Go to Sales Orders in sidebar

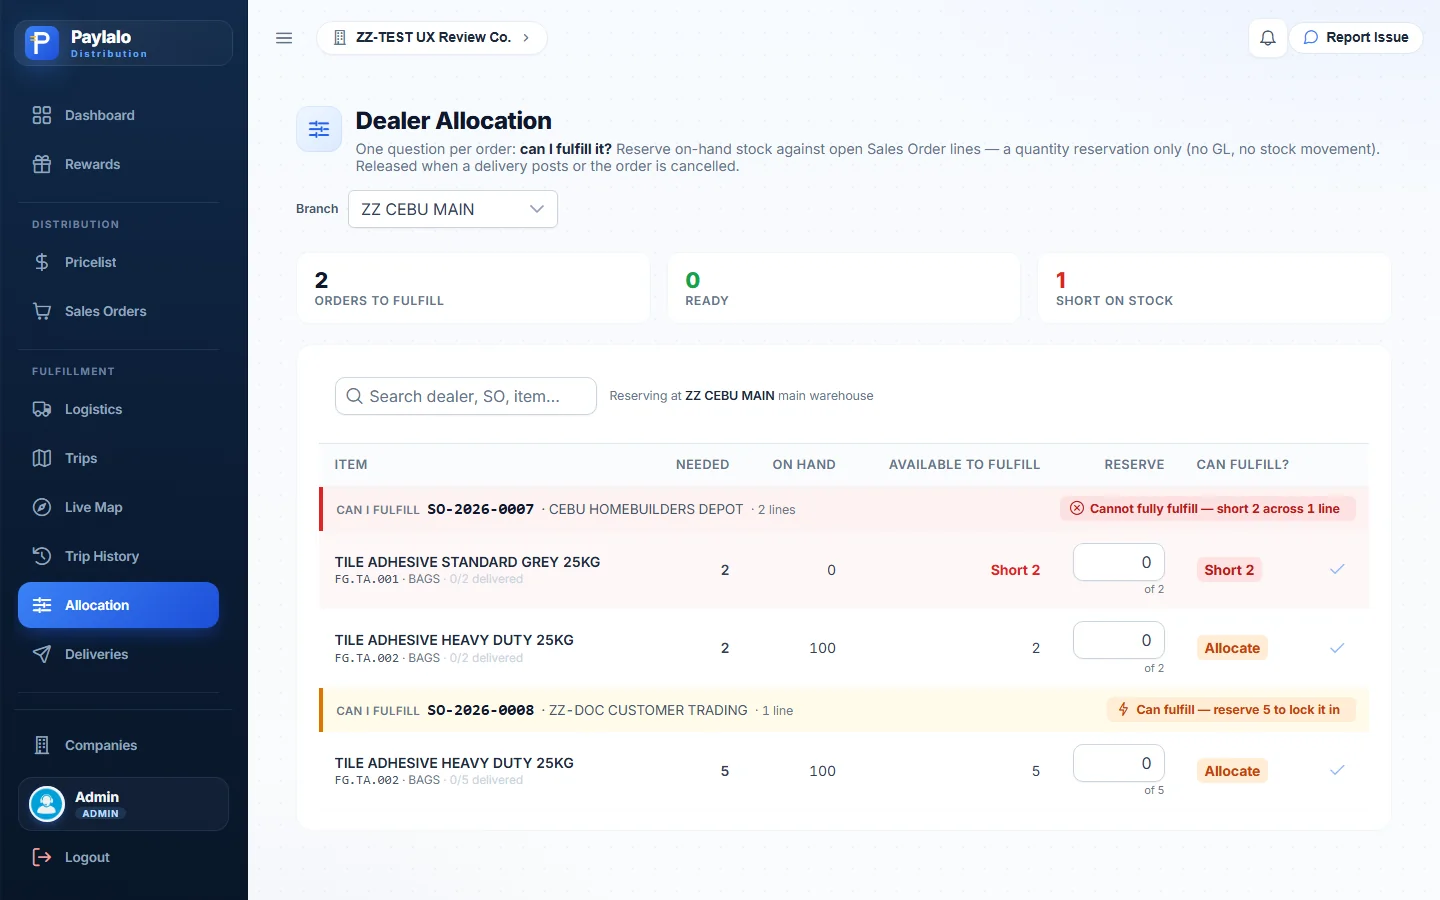[118, 311]
